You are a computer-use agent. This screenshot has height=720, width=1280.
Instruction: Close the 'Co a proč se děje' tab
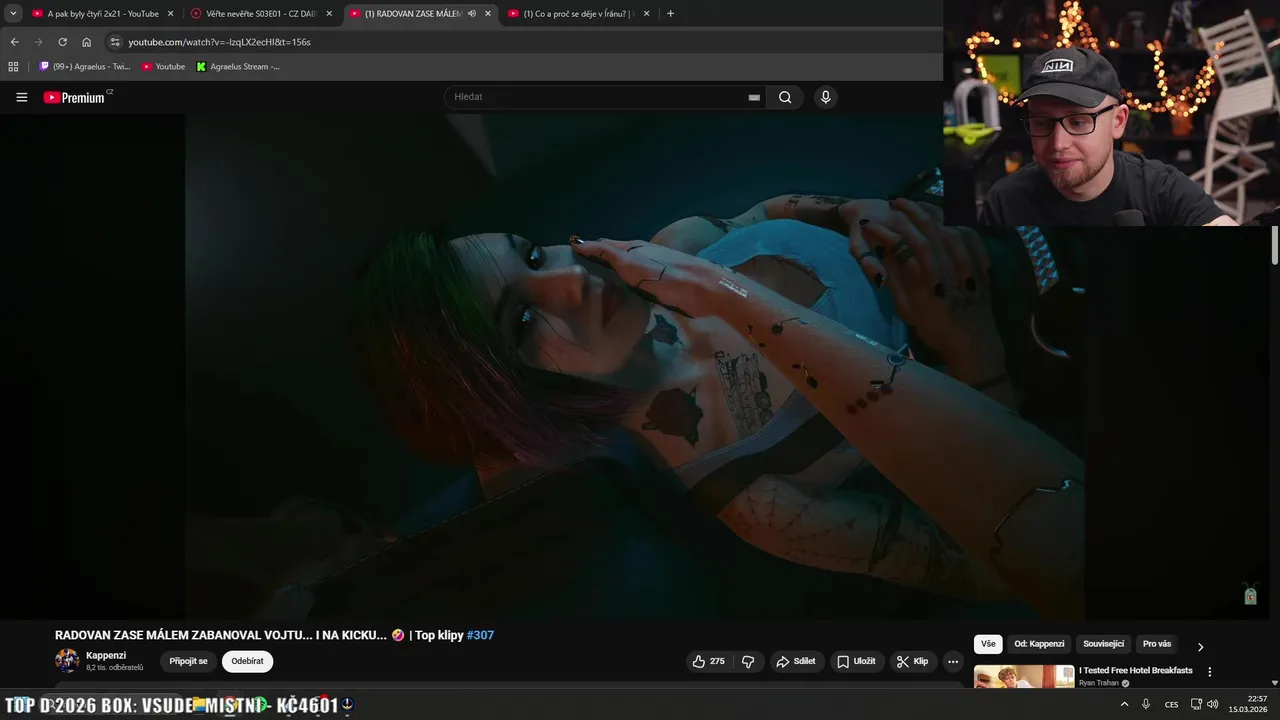click(647, 14)
